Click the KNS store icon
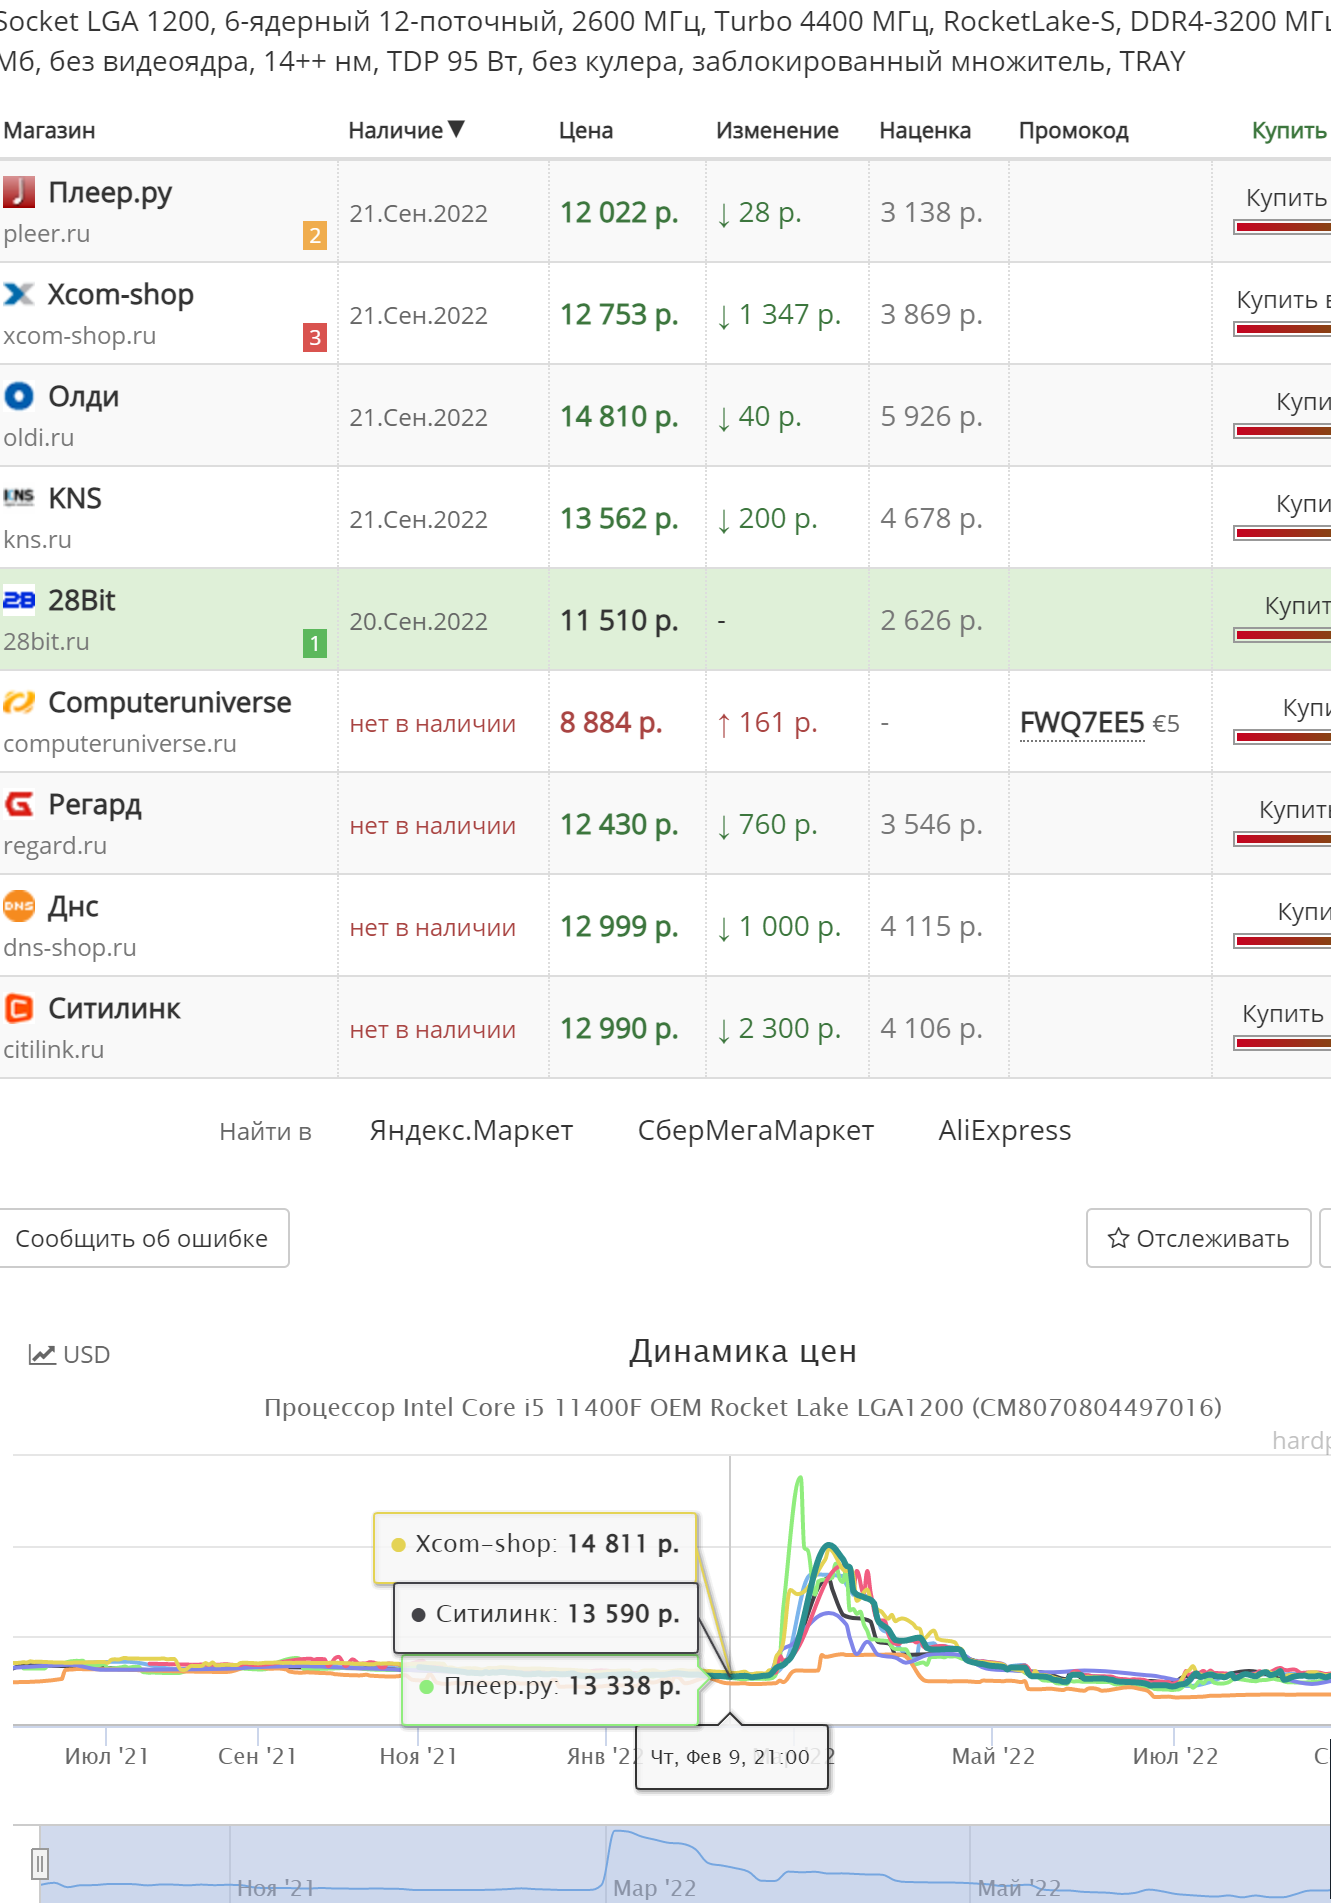This screenshot has width=1331, height=1903. pyautogui.click(x=20, y=497)
